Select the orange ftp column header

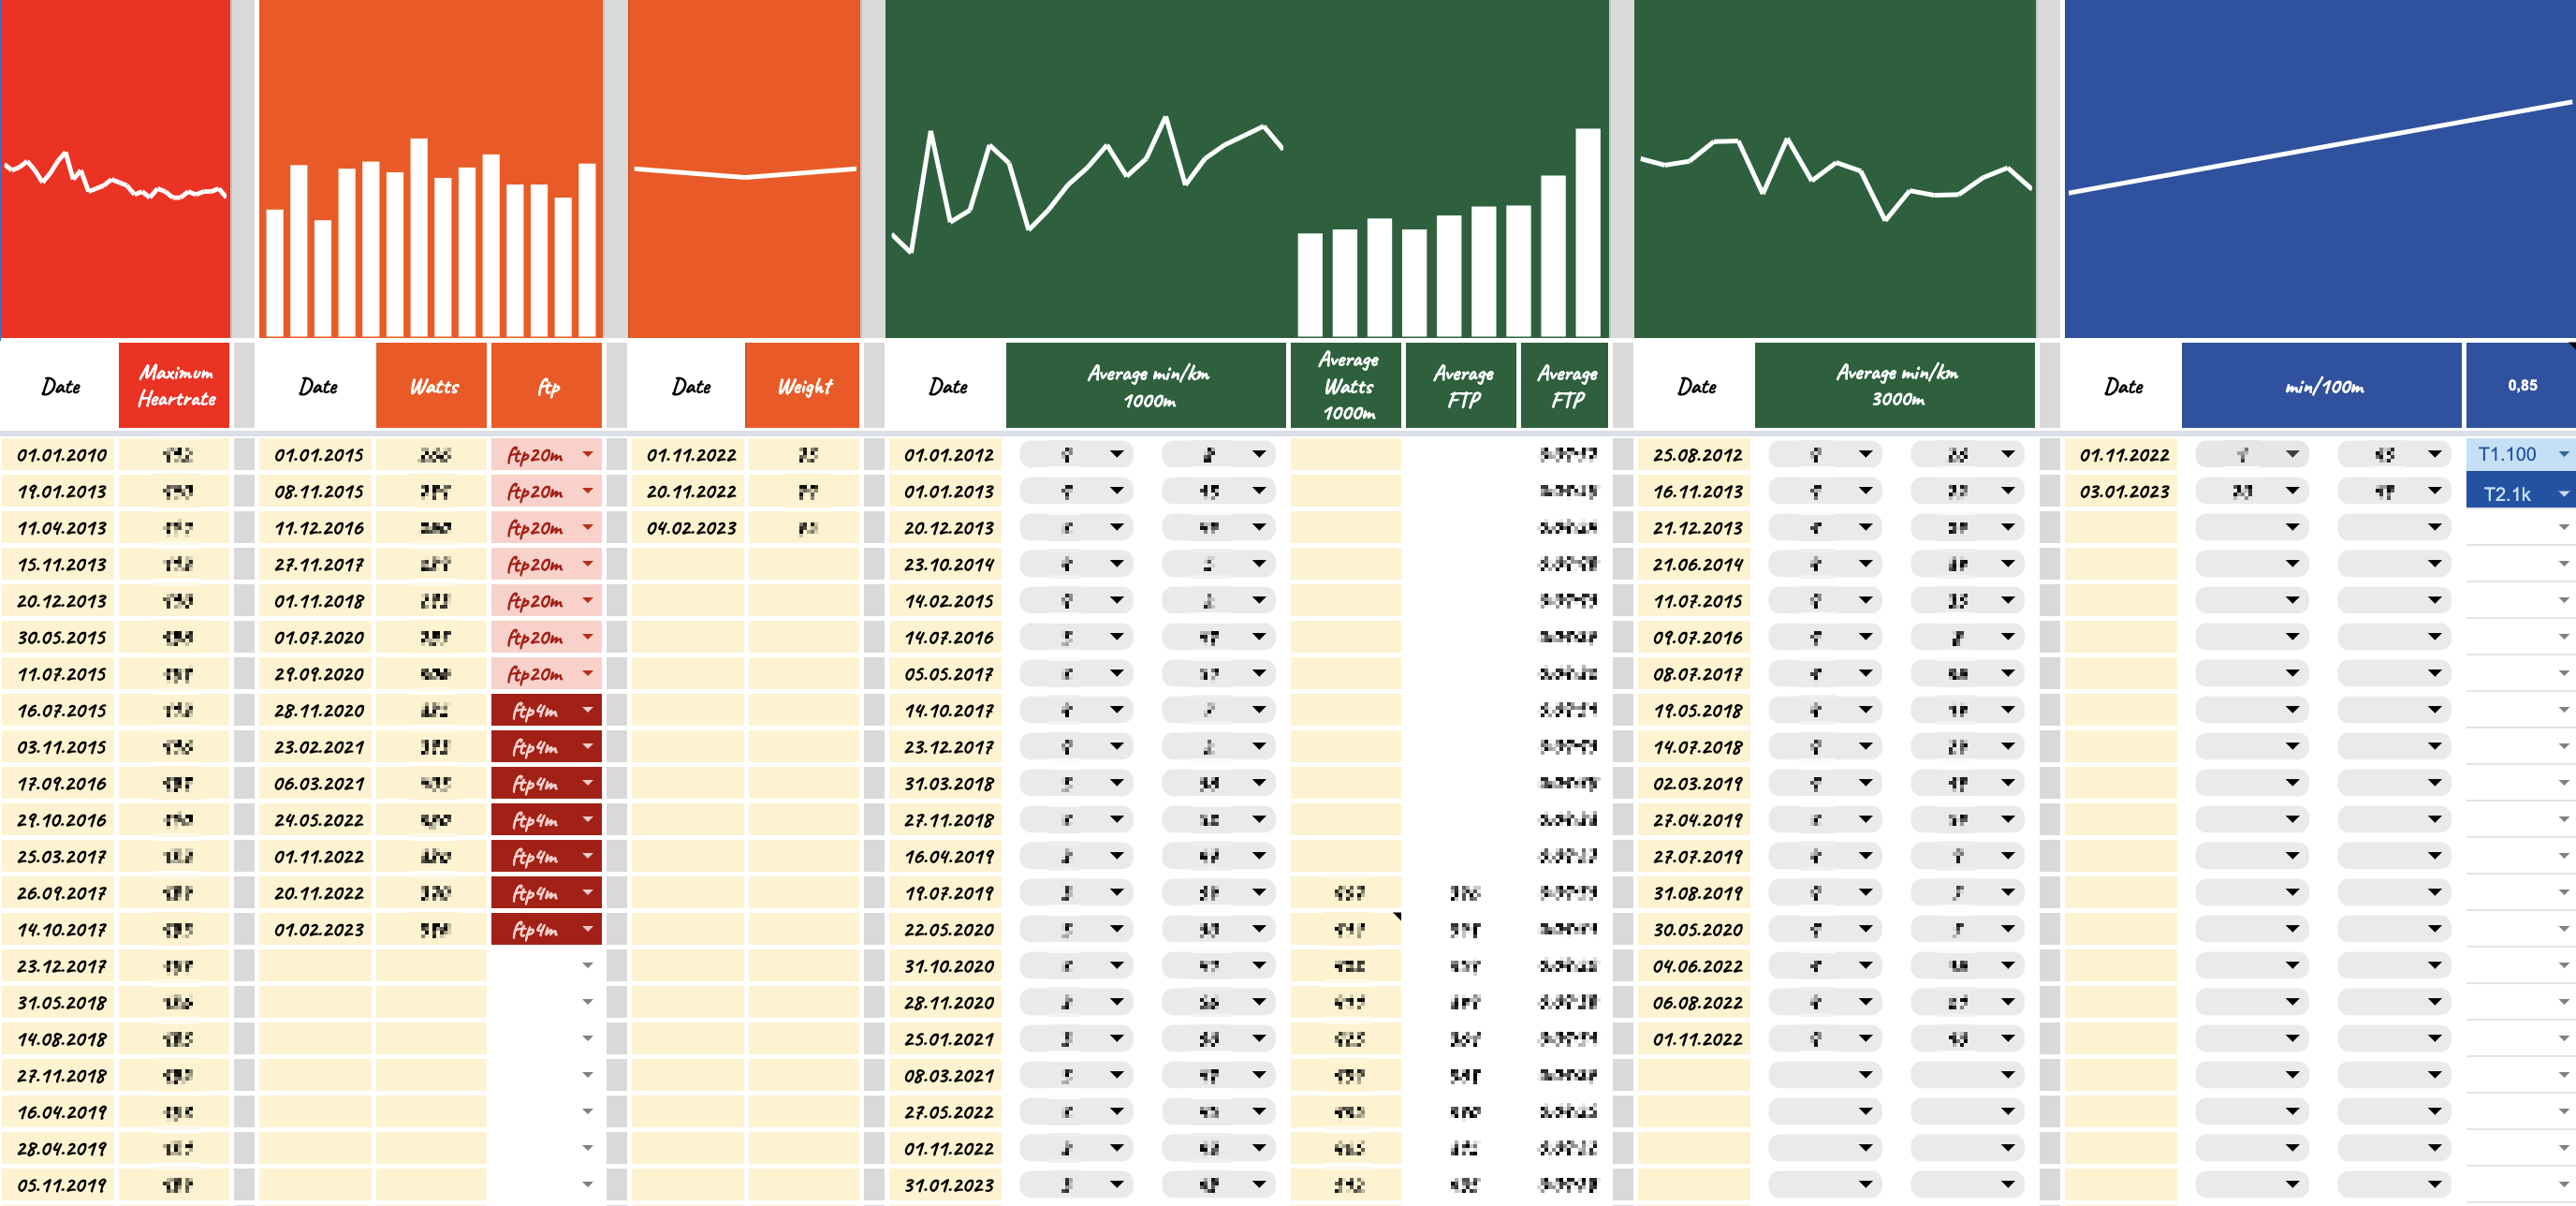point(547,386)
